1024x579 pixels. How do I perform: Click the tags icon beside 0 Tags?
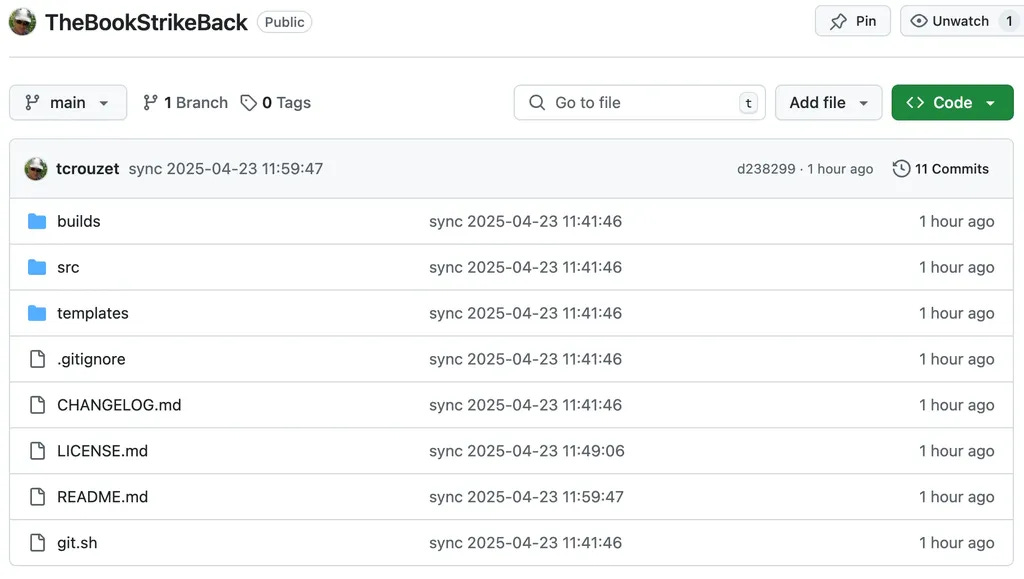[x=247, y=102]
